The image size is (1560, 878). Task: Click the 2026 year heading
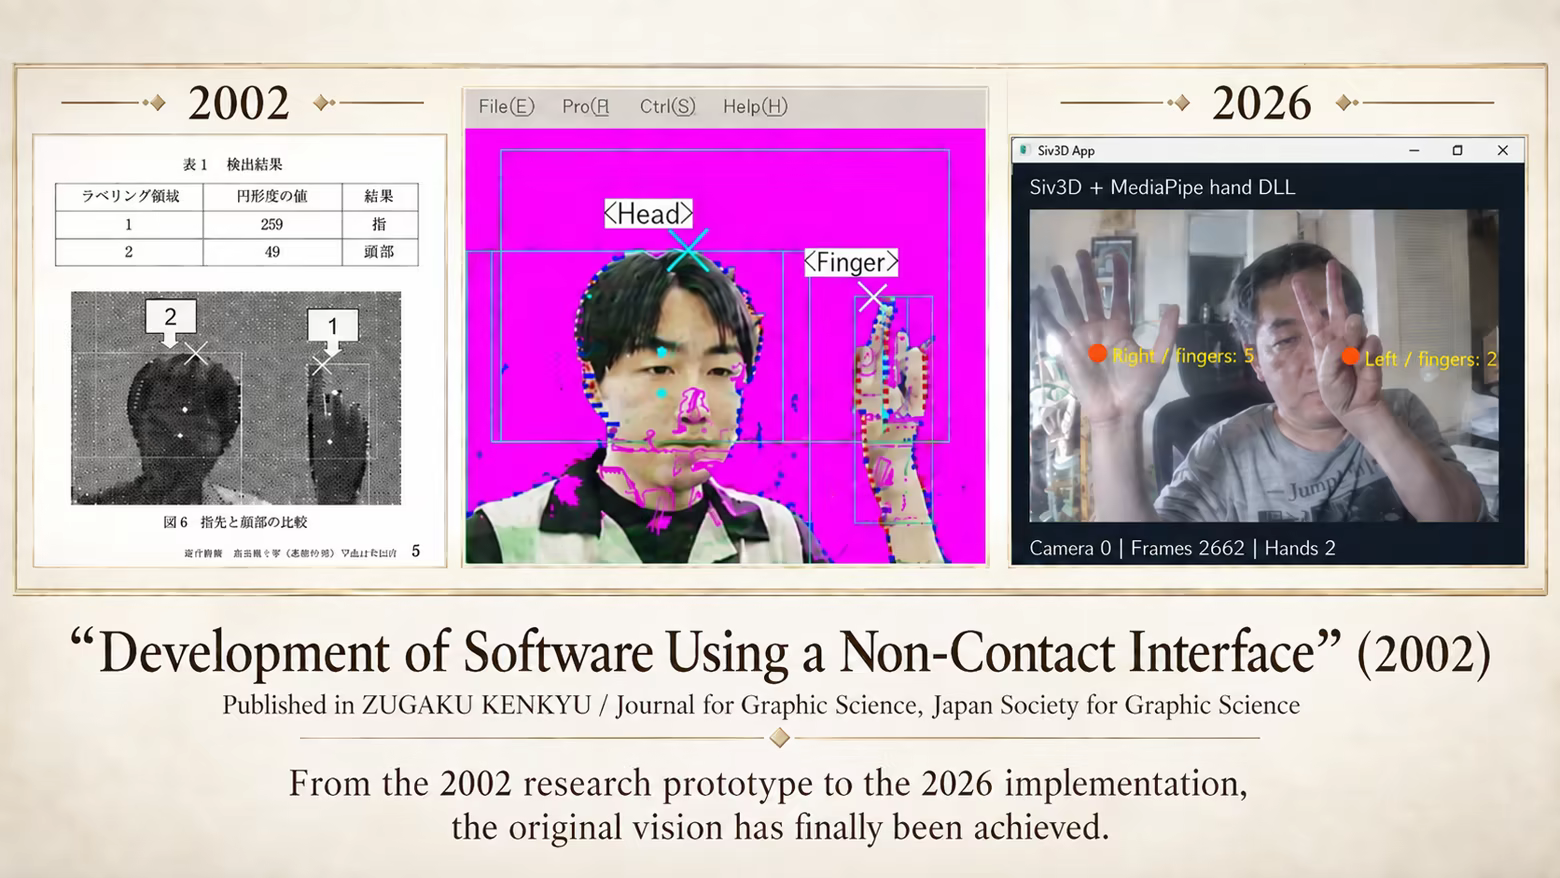point(1262,103)
